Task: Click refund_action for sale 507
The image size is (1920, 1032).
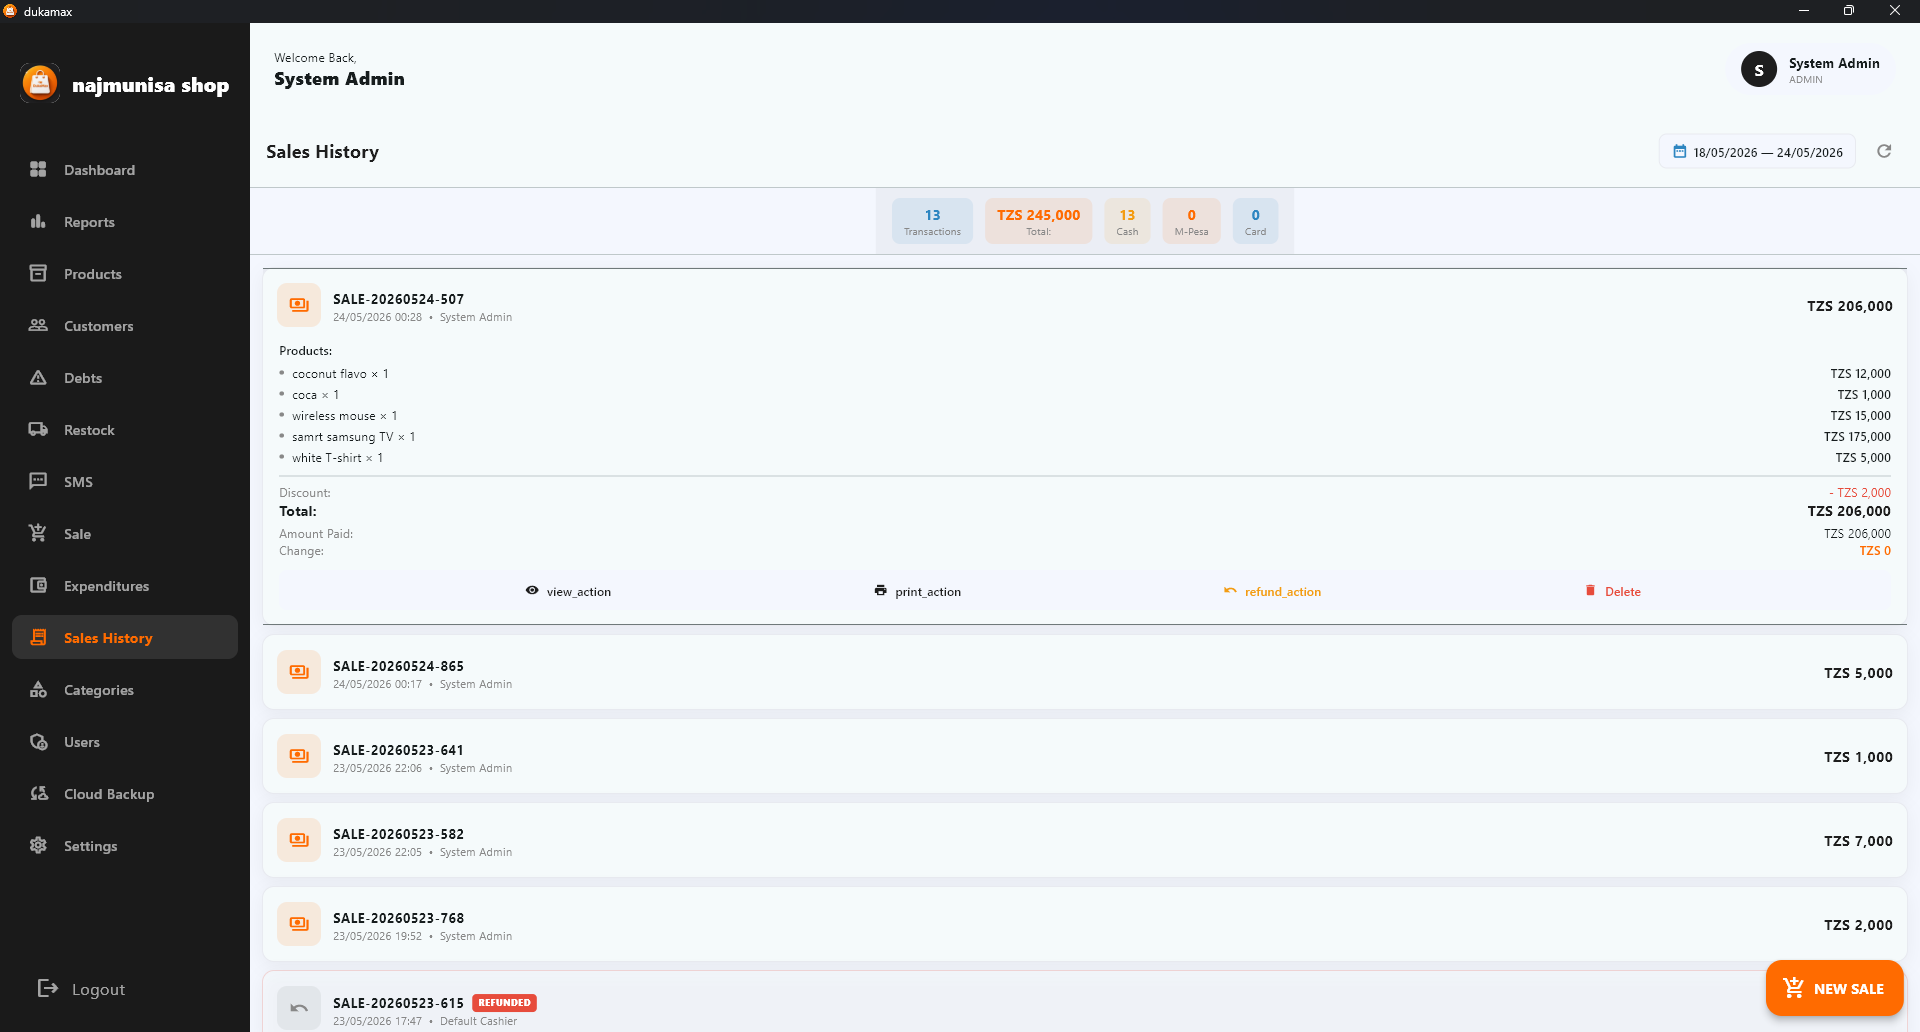Action: 1272,591
